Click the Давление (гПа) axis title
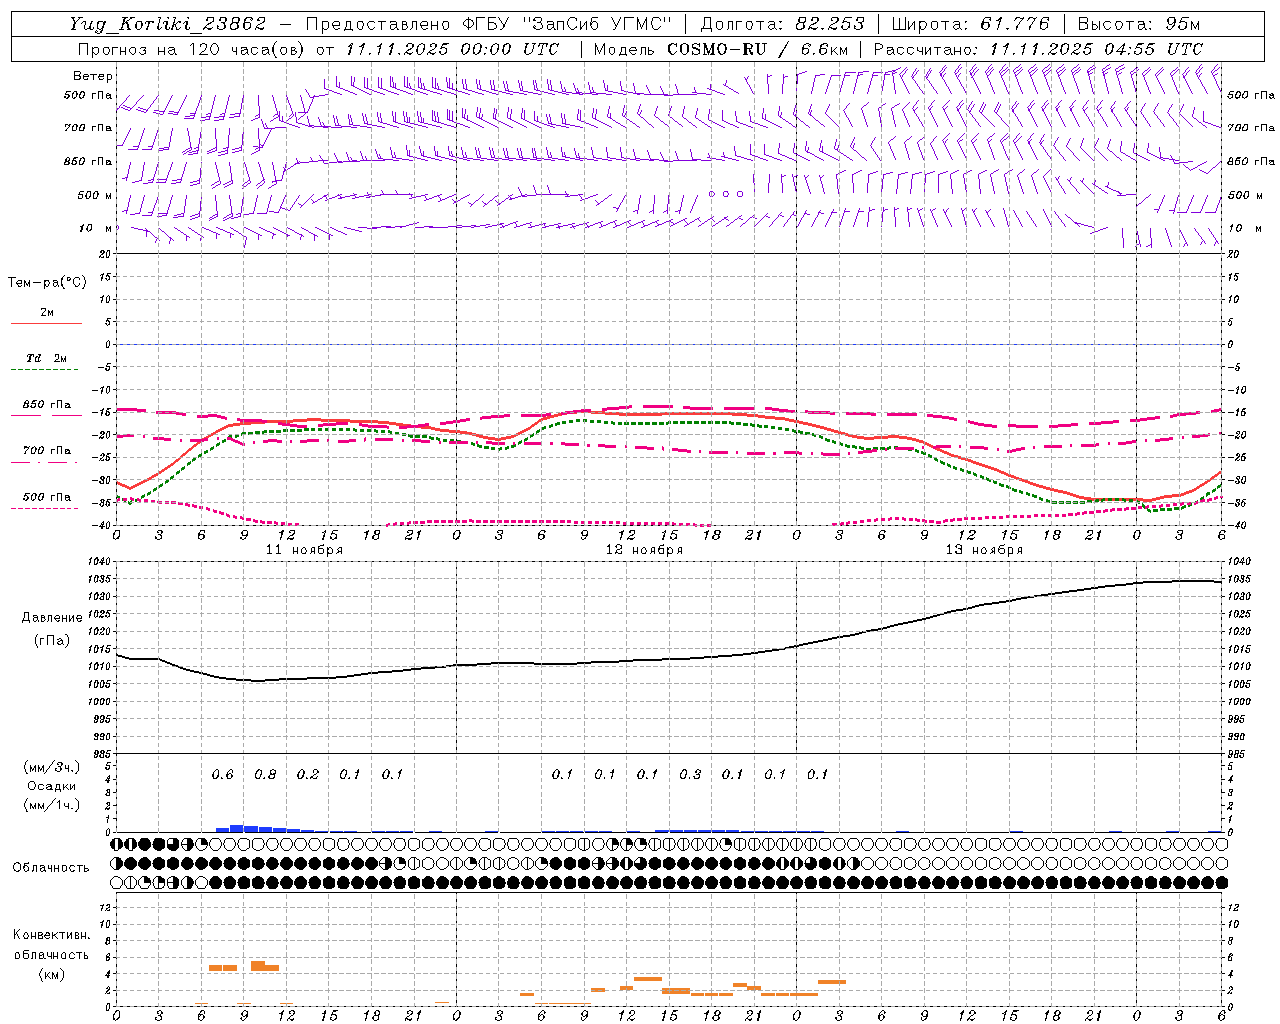 pyautogui.click(x=48, y=629)
